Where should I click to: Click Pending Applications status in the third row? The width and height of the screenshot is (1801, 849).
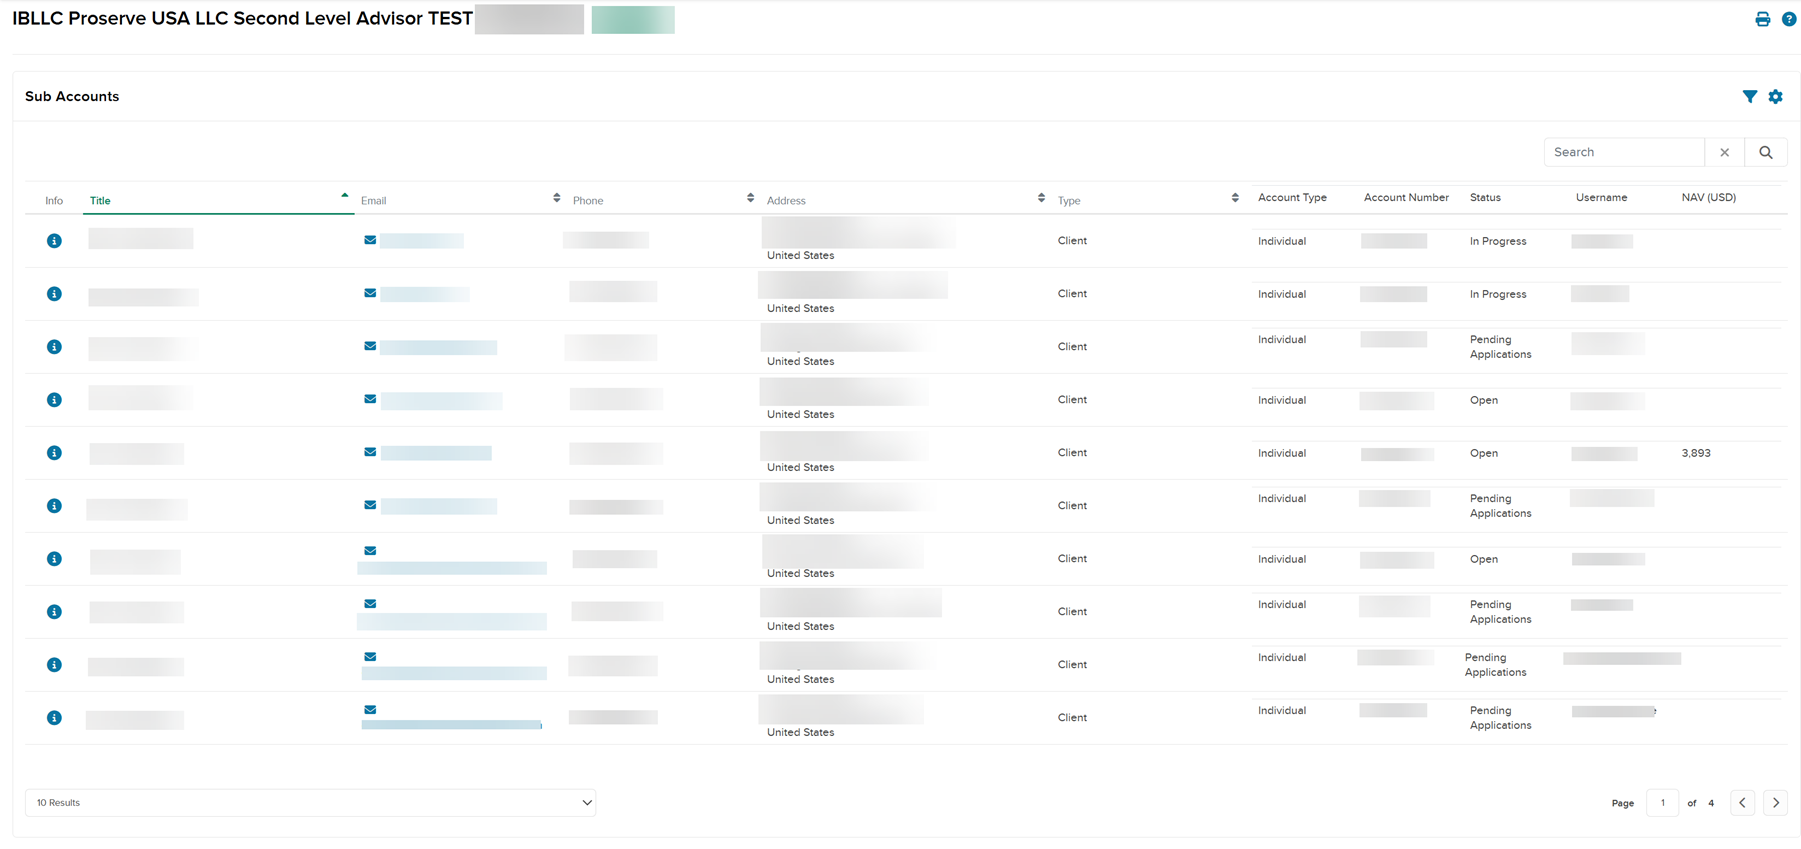[1500, 347]
